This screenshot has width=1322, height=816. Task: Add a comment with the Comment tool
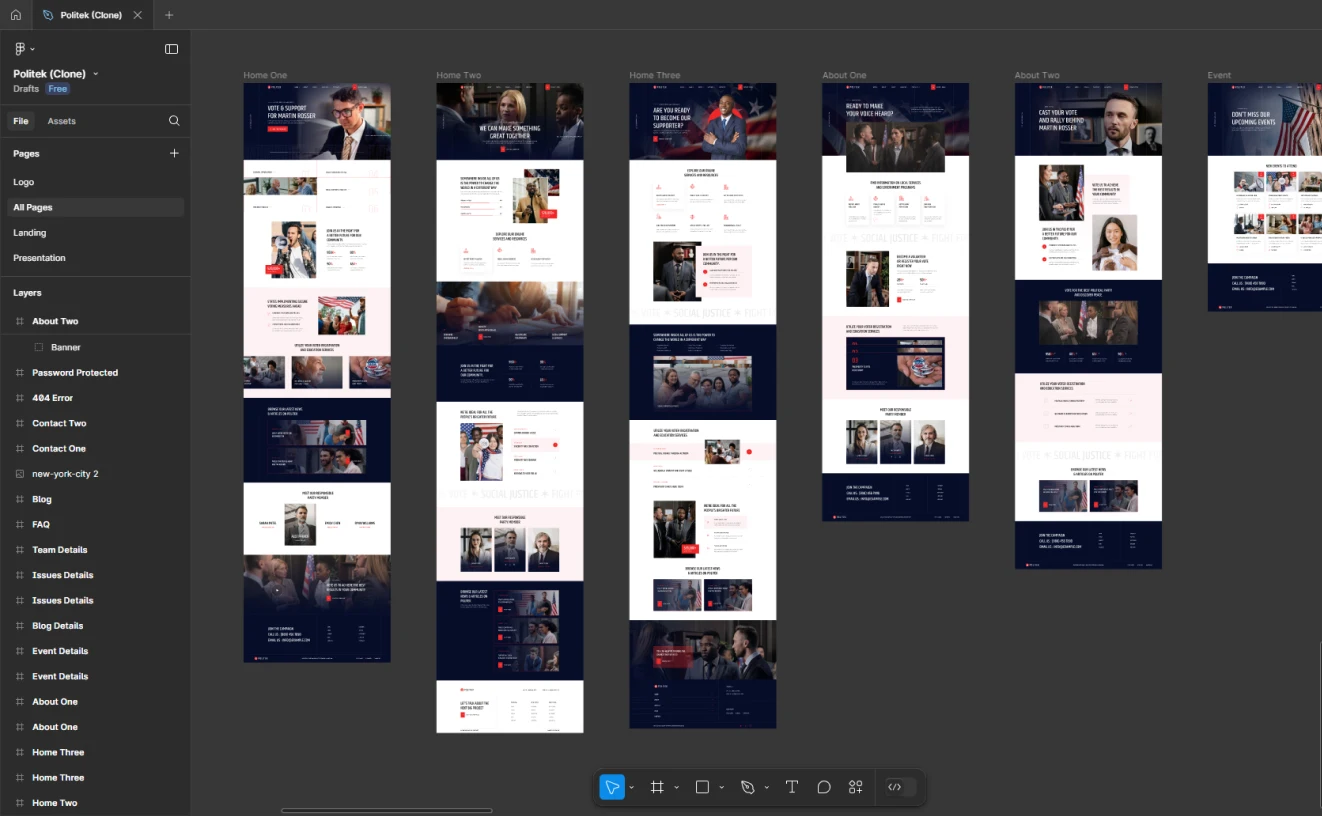click(824, 787)
